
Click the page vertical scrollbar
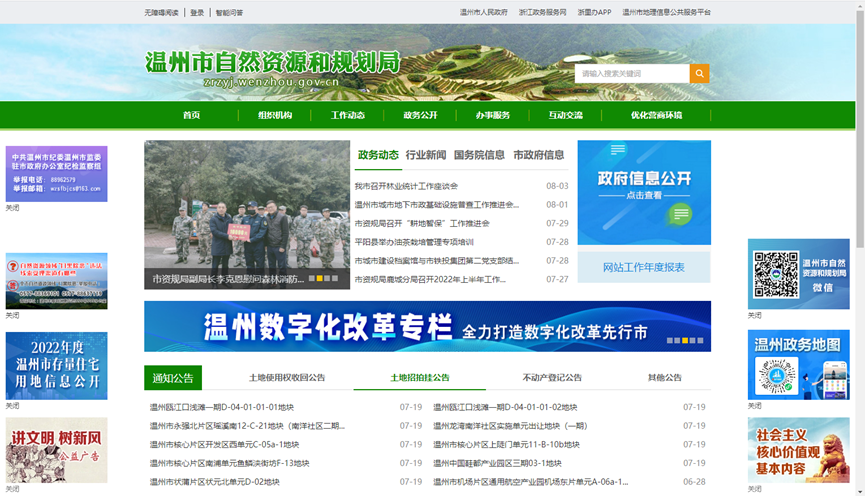click(860, 130)
